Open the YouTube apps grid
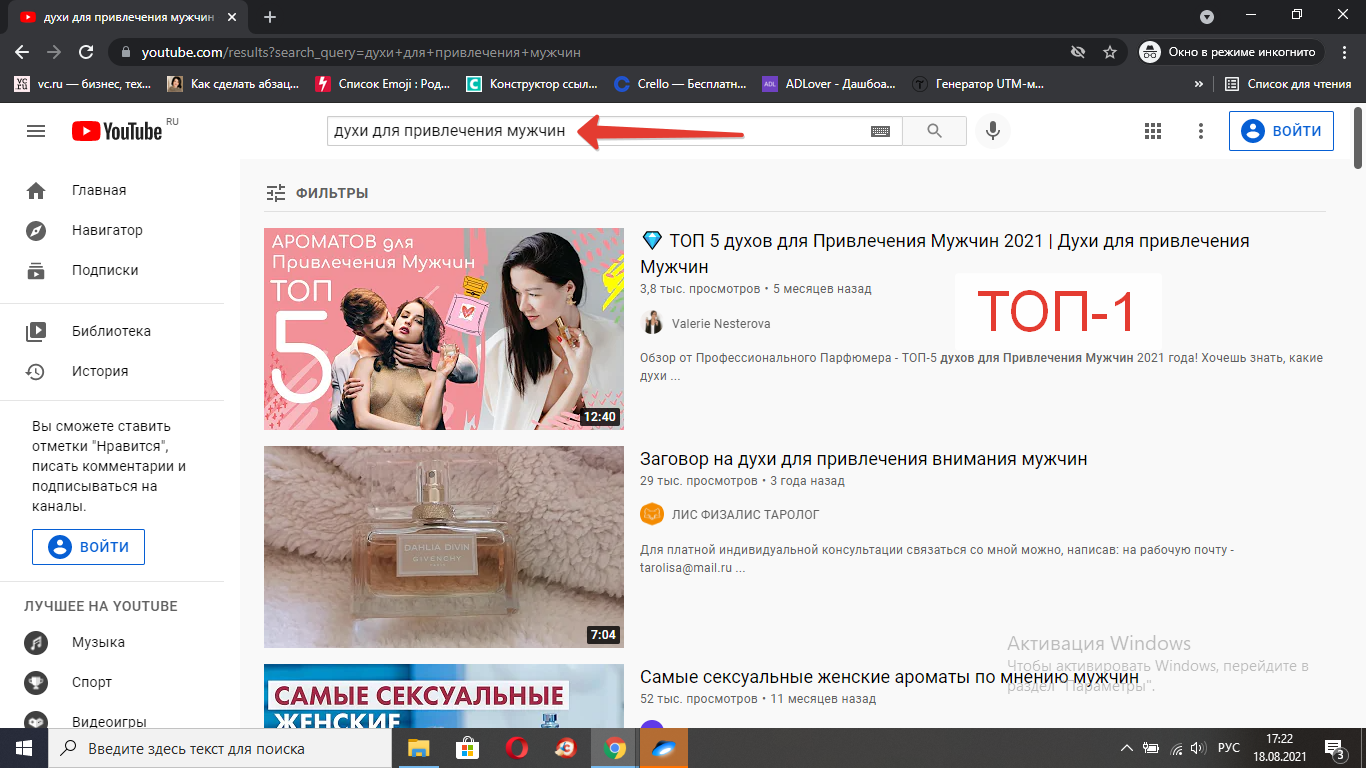The image size is (1366, 768). [1152, 131]
